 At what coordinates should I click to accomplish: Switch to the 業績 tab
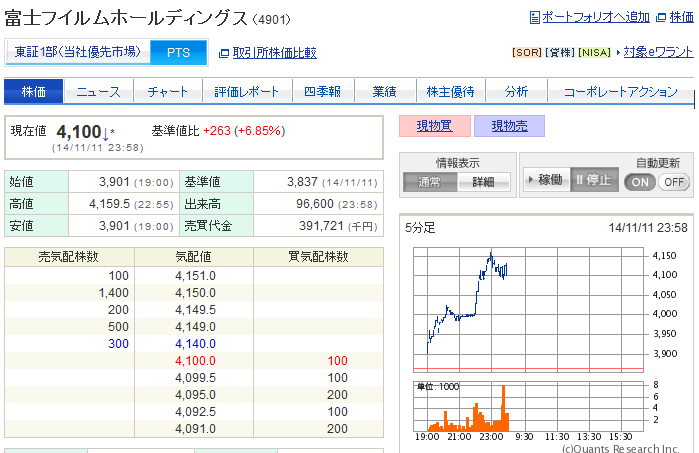pos(385,92)
